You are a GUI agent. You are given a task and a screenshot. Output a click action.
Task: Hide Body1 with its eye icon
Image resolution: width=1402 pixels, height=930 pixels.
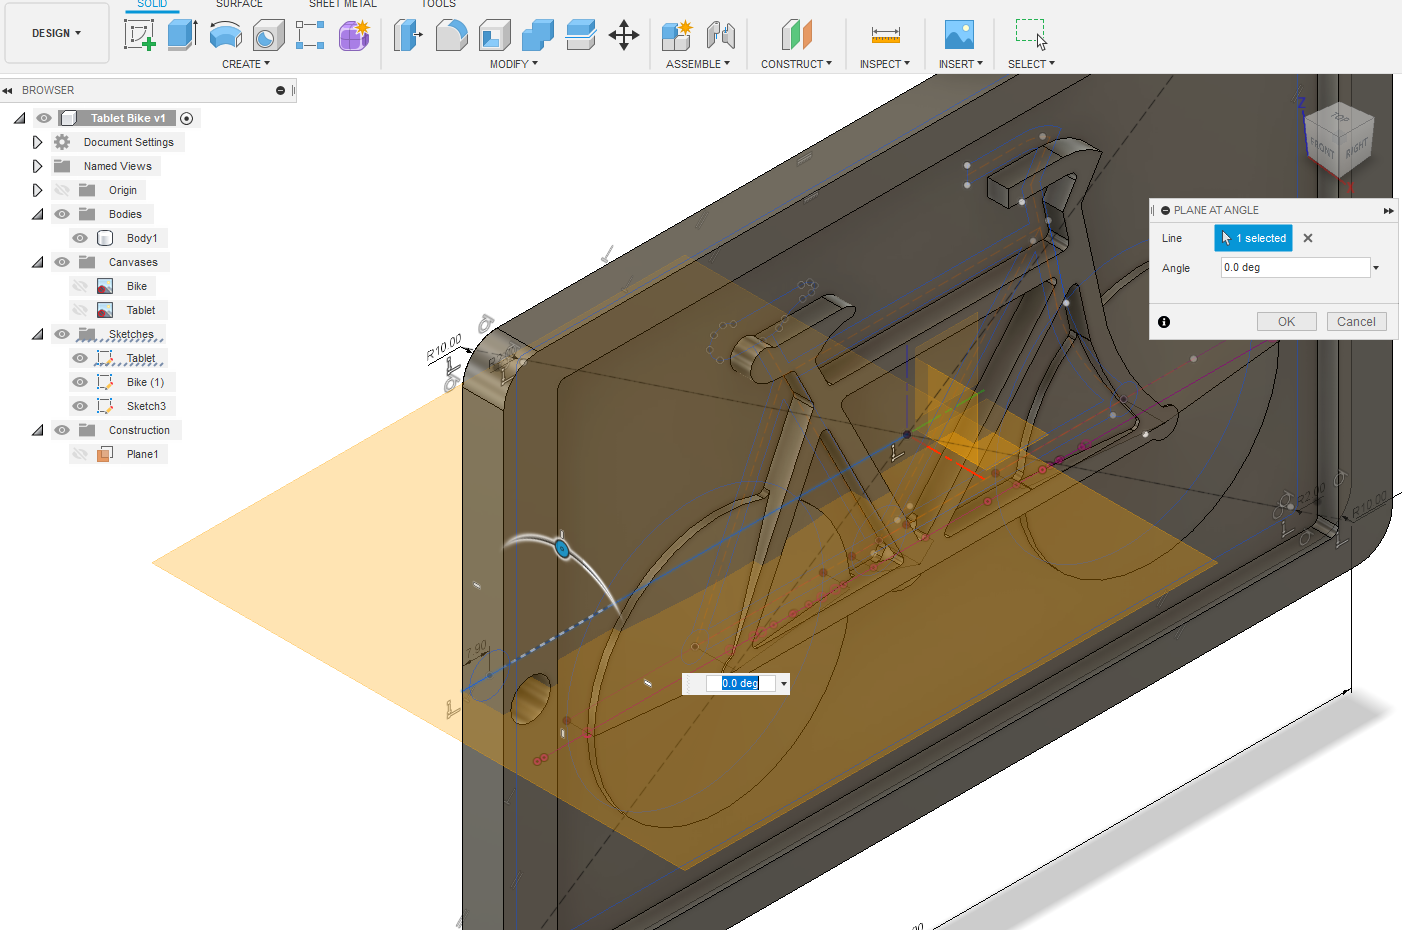point(80,238)
